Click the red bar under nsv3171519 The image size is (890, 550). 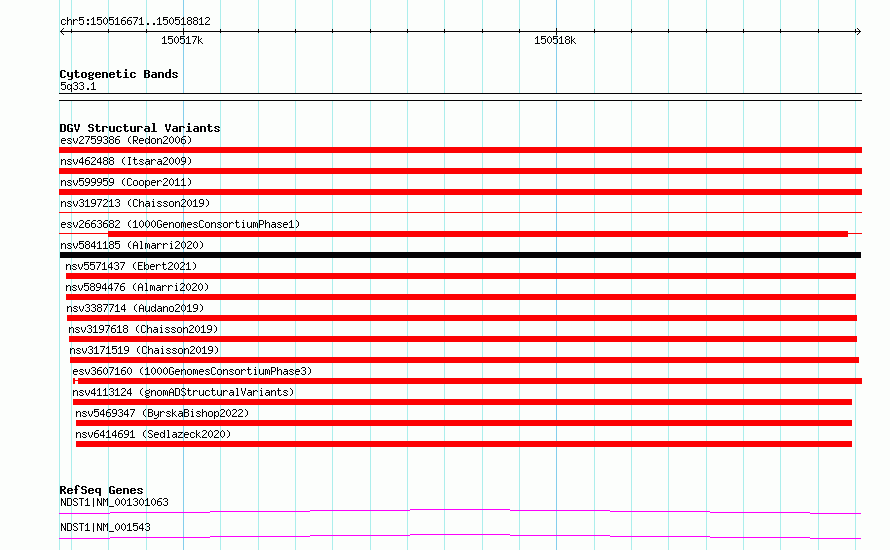click(464, 360)
